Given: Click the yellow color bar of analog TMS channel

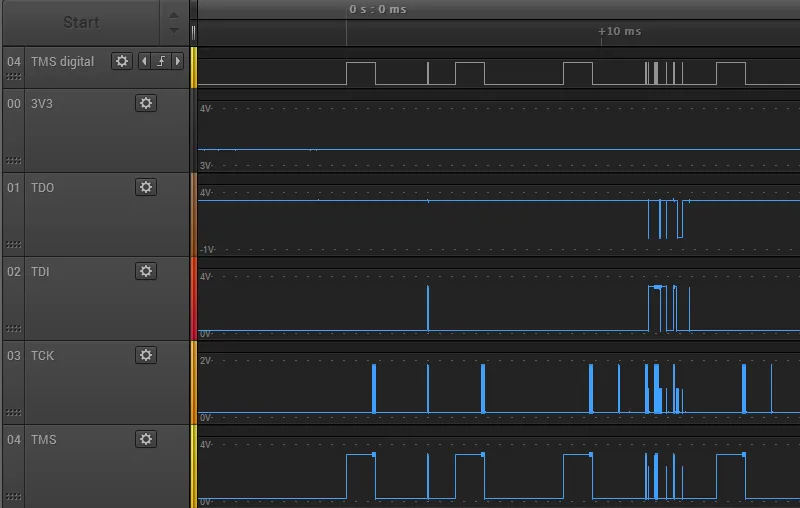Looking at the screenshot, I should click(x=194, y=467).
